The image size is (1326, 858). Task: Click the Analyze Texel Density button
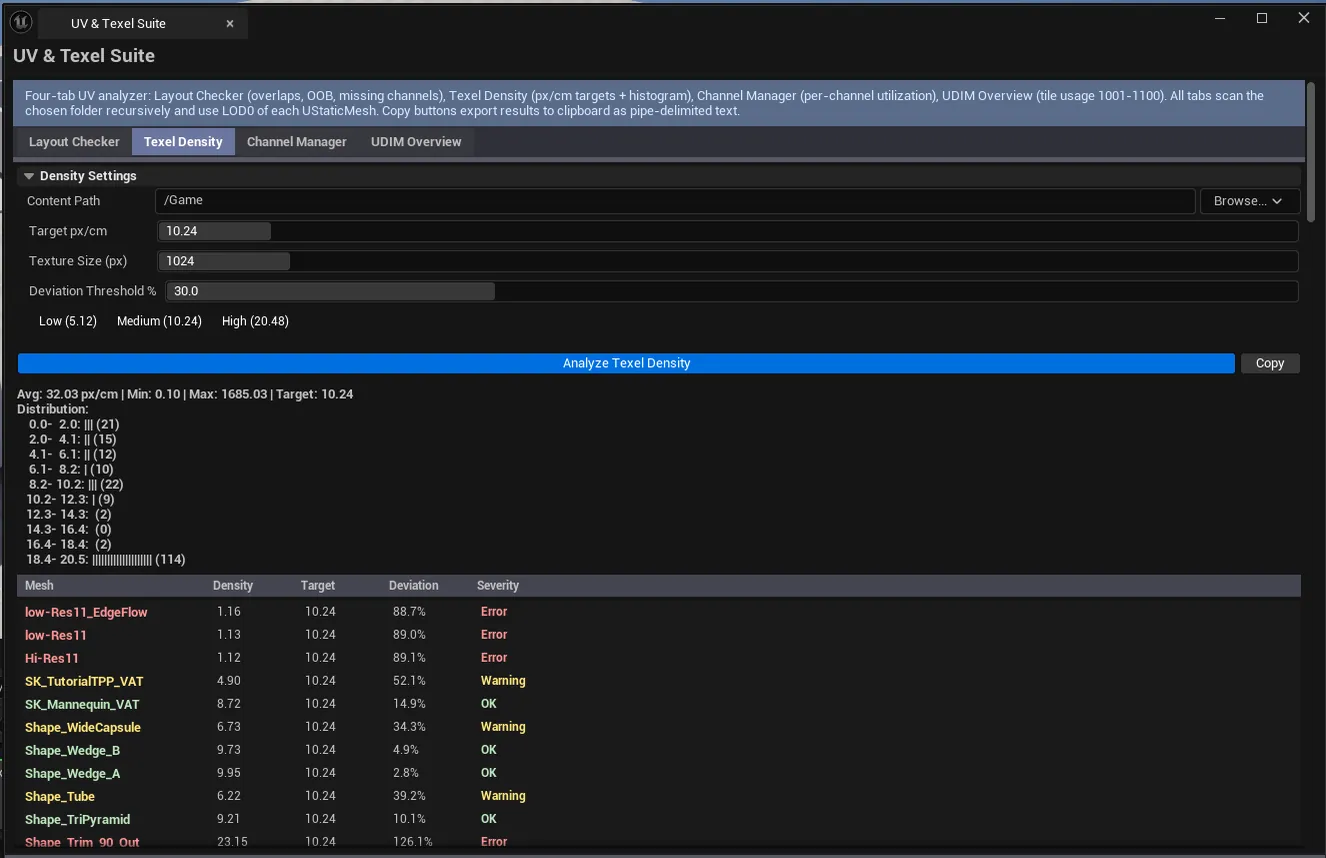(x=626, y=363)
